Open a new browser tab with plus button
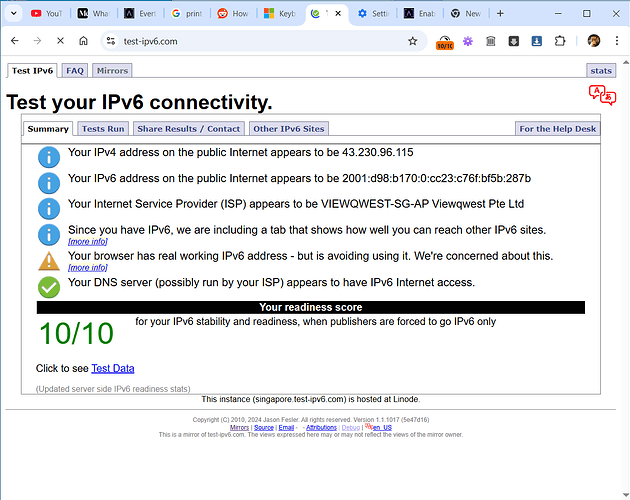Viewport: 630px width, 500px height. pos(500,14)
